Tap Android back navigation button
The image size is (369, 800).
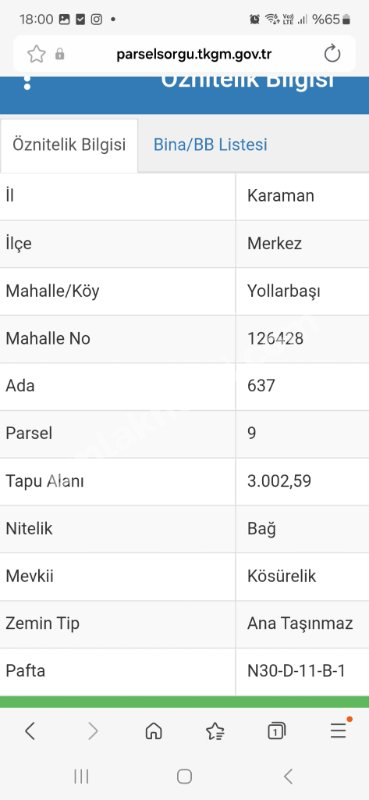[x=288, y=777]
